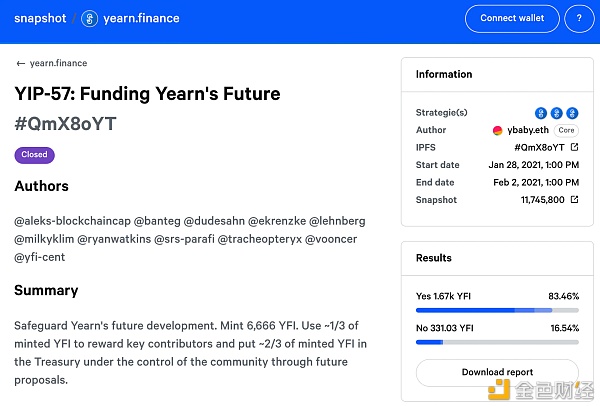
Task: Go to snapshot home in header
Action: [x=40, y=18]
